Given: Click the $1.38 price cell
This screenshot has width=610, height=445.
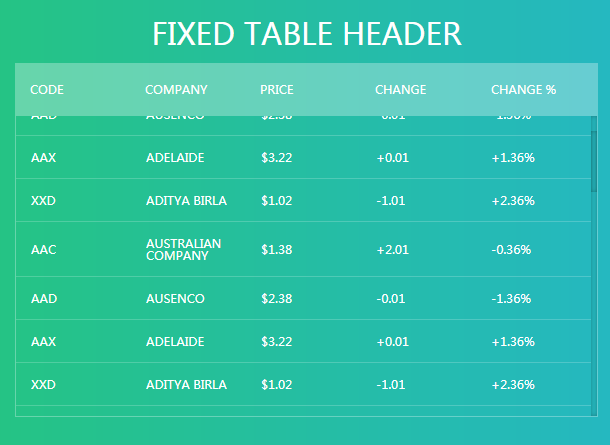Looking at the screenshot, I should [x=277, y=249].
